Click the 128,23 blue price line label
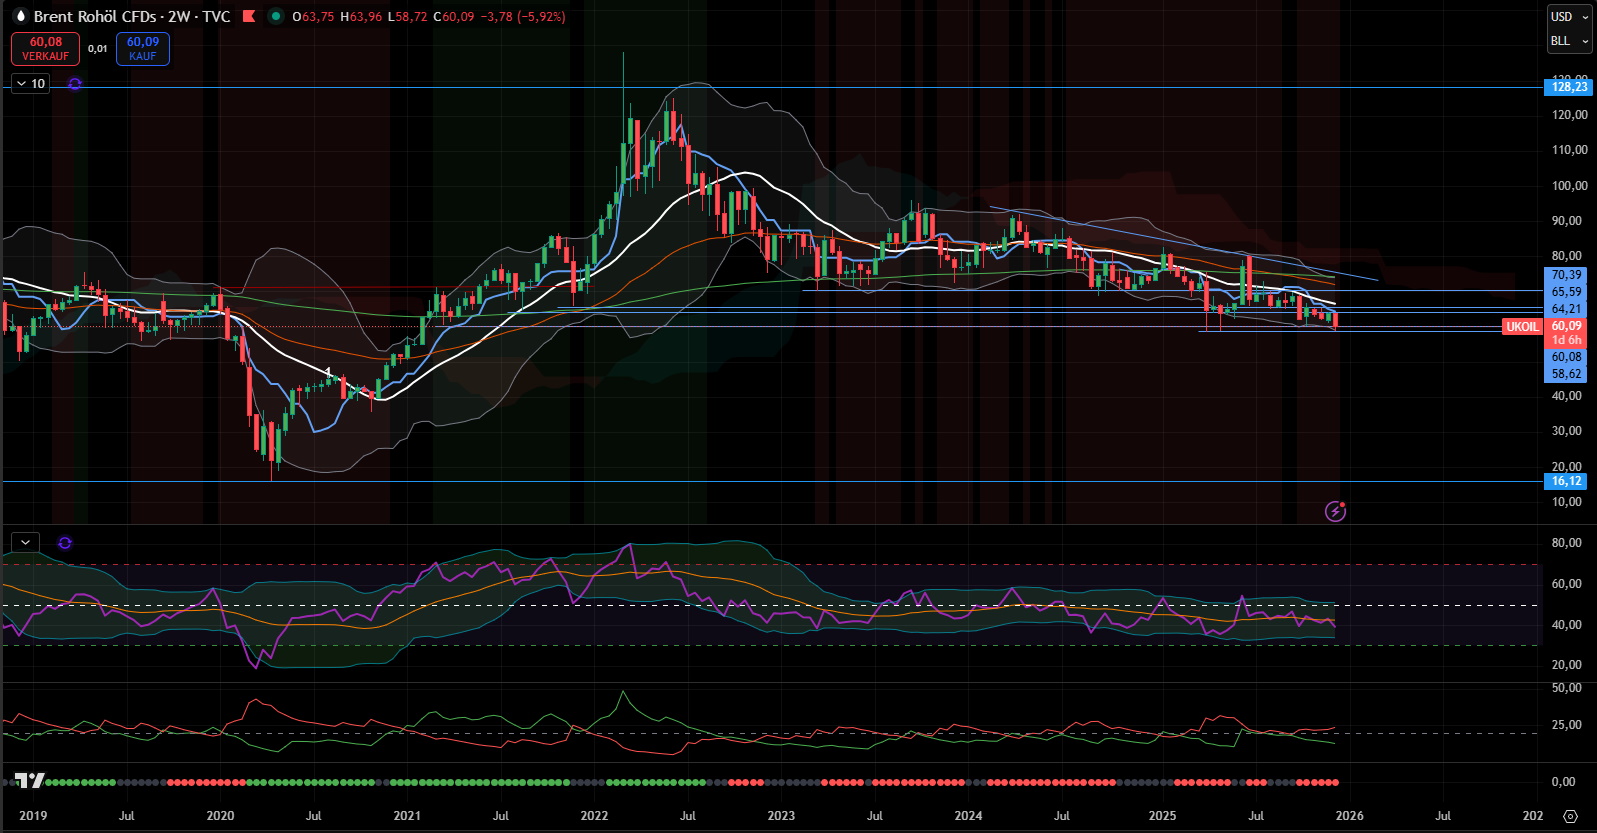Image resolution: width=1597 pixels, height=833 pixels. [x=1568, y=87]
